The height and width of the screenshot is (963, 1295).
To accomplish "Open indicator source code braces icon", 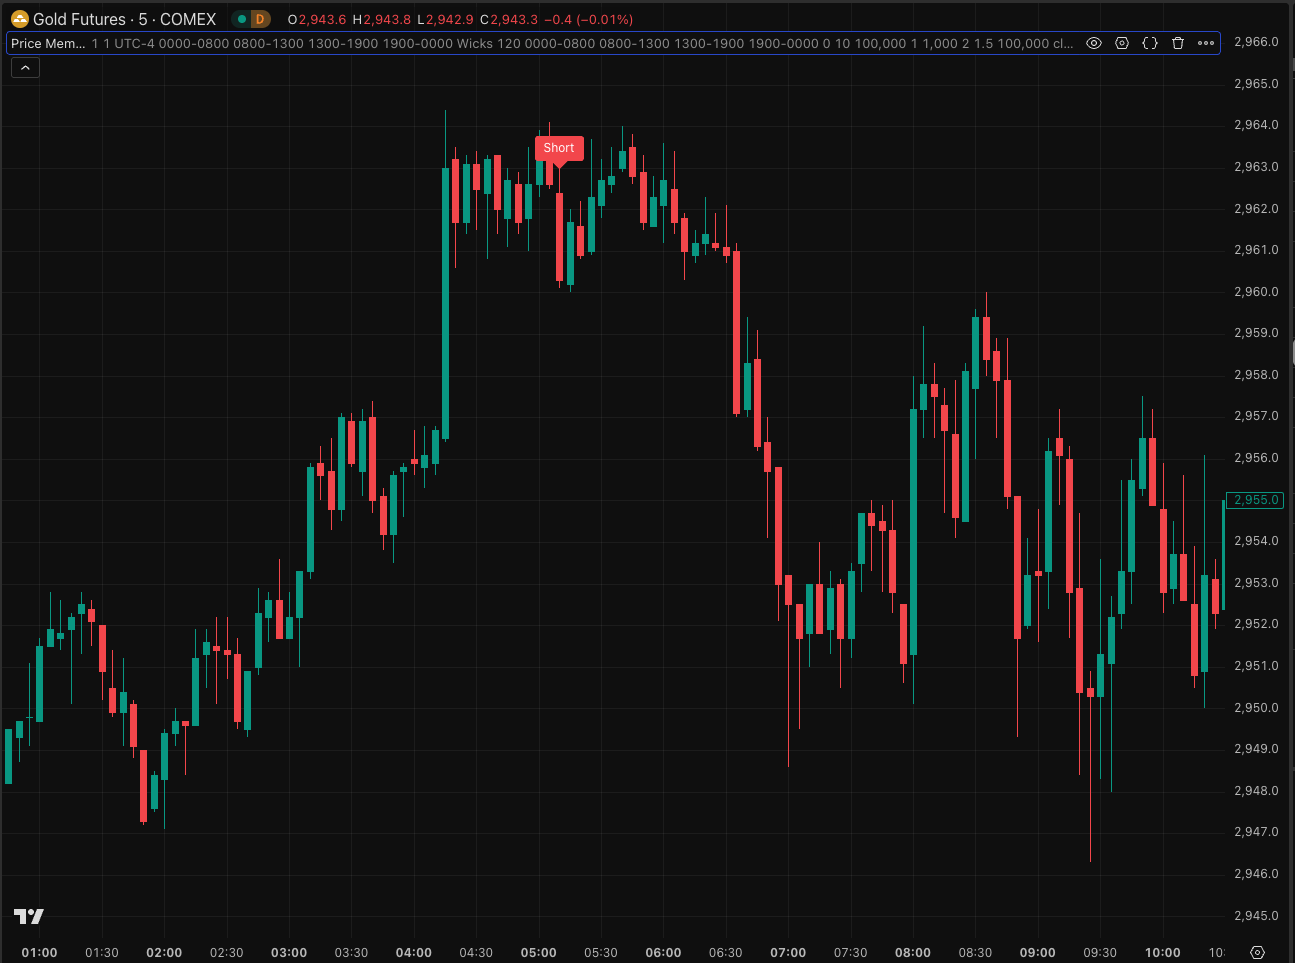I will pos(1150,43).
